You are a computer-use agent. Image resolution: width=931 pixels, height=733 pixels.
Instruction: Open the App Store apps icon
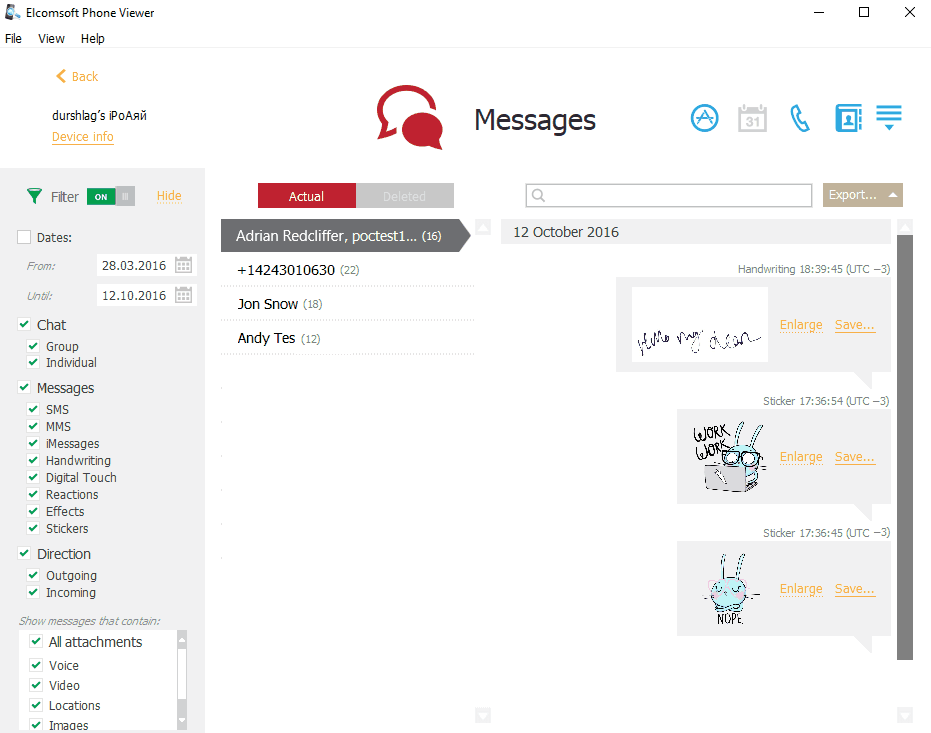click(x=705, y=118)
